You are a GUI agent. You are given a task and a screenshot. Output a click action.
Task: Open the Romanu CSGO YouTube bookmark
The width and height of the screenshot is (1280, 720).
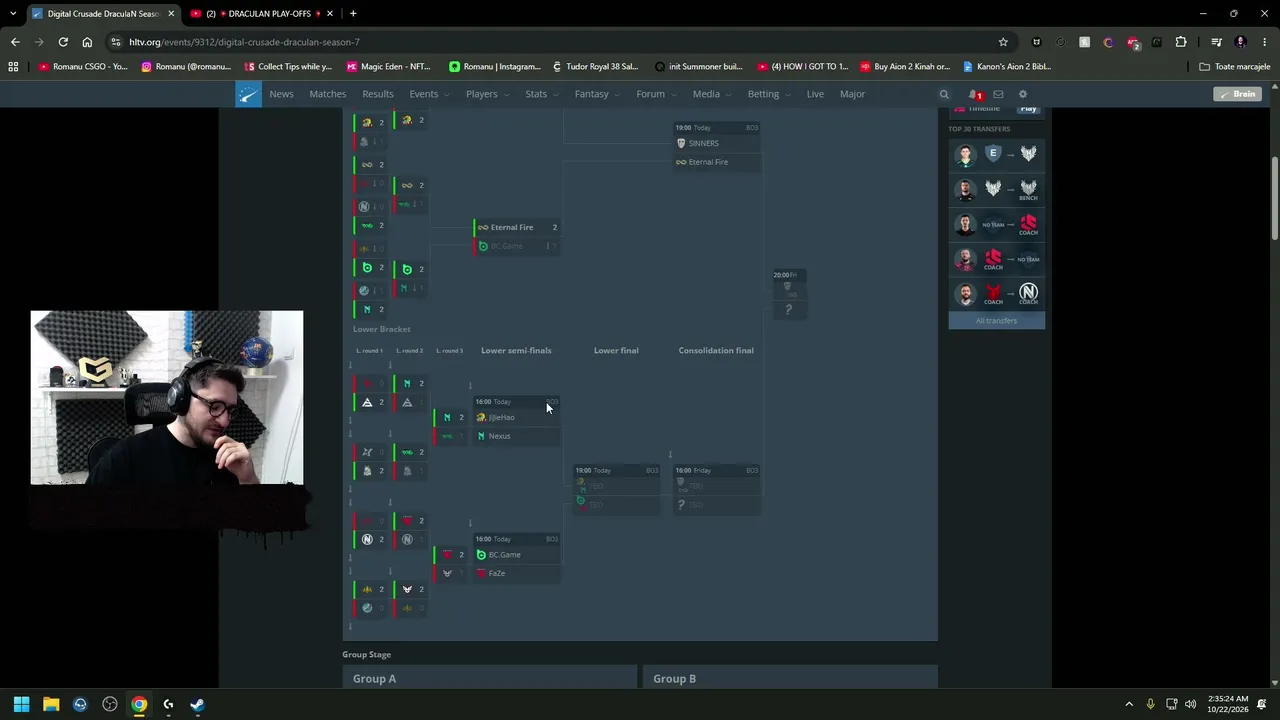[83, 67]
